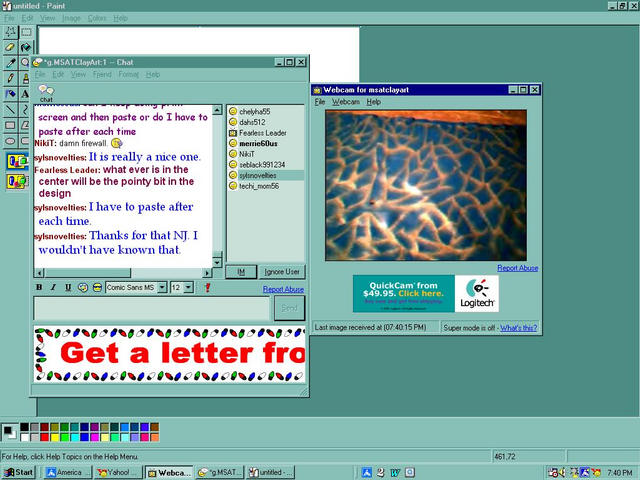Viewport: 640px width, 480px height.
Task: Toggle Bold formatting in chat
Action: click(x=39, y=287)
